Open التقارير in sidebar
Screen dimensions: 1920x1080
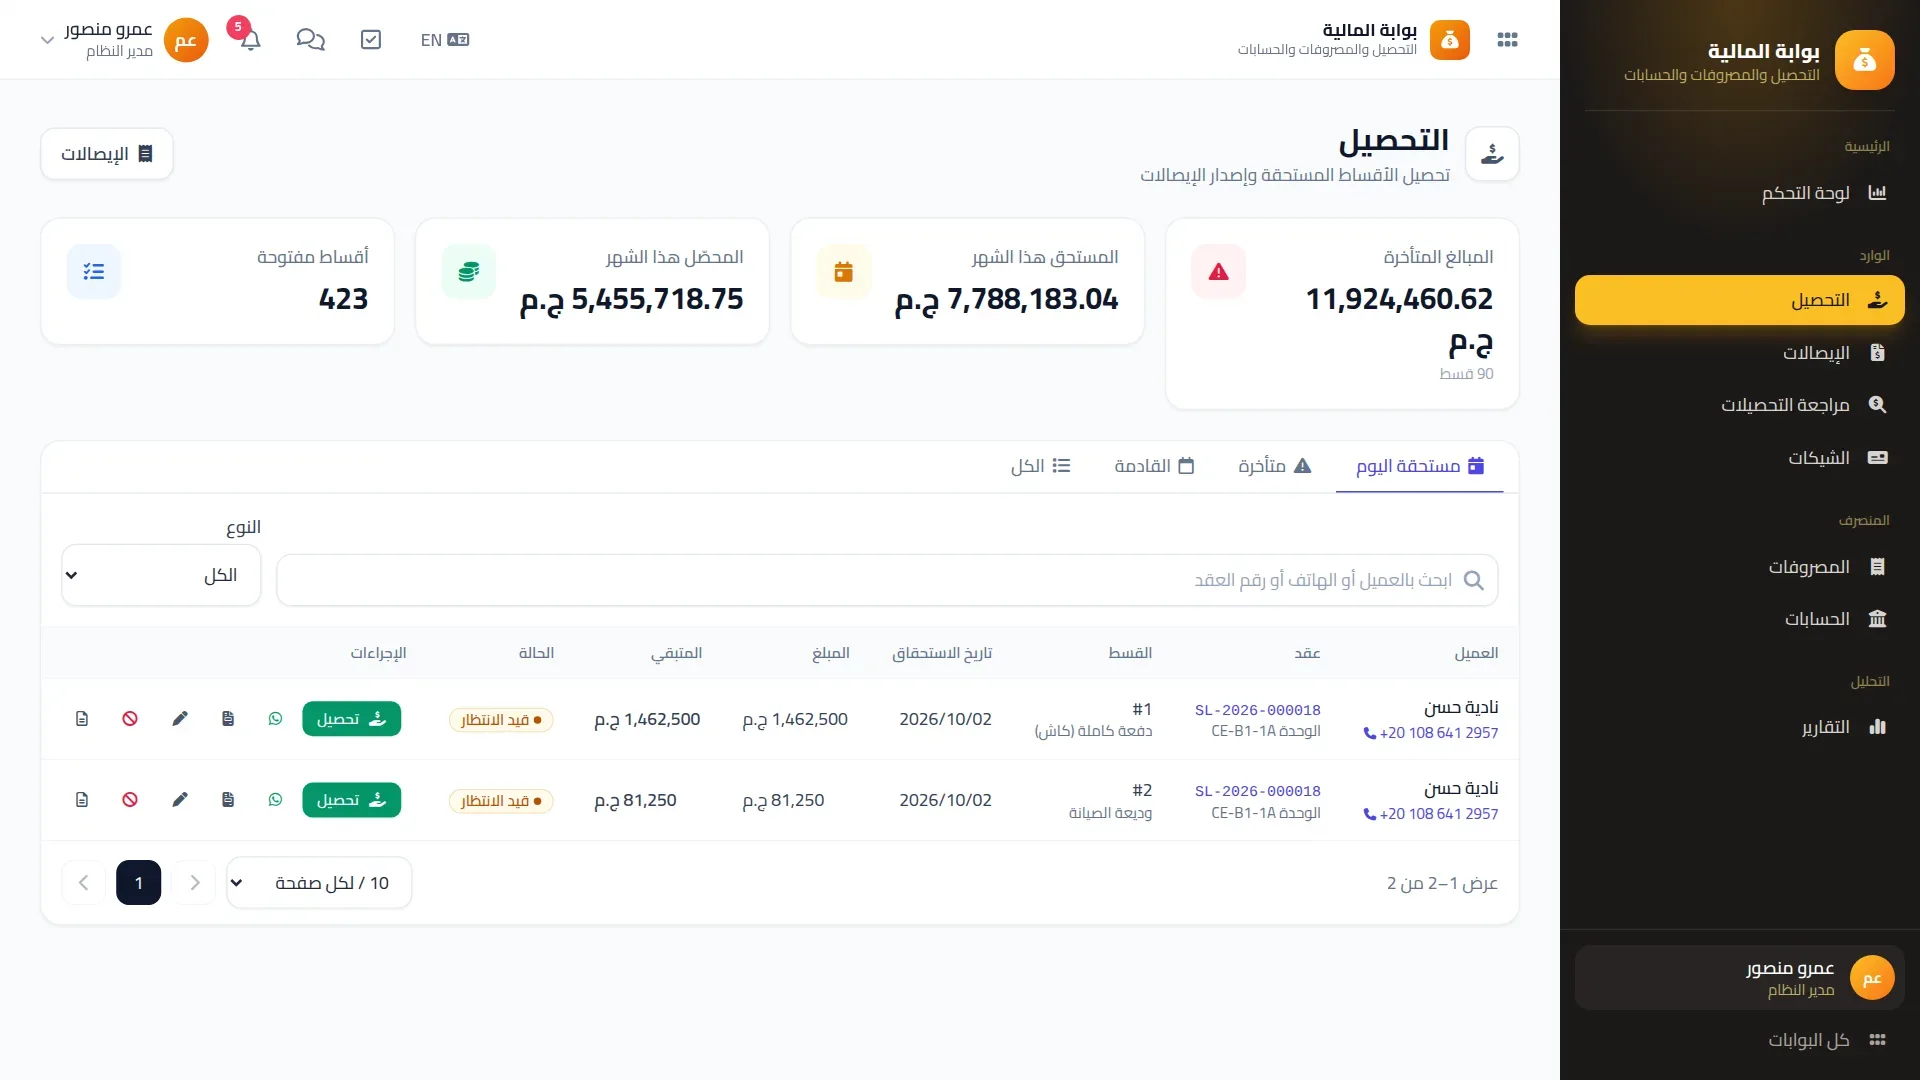(x=1740, y=727)
